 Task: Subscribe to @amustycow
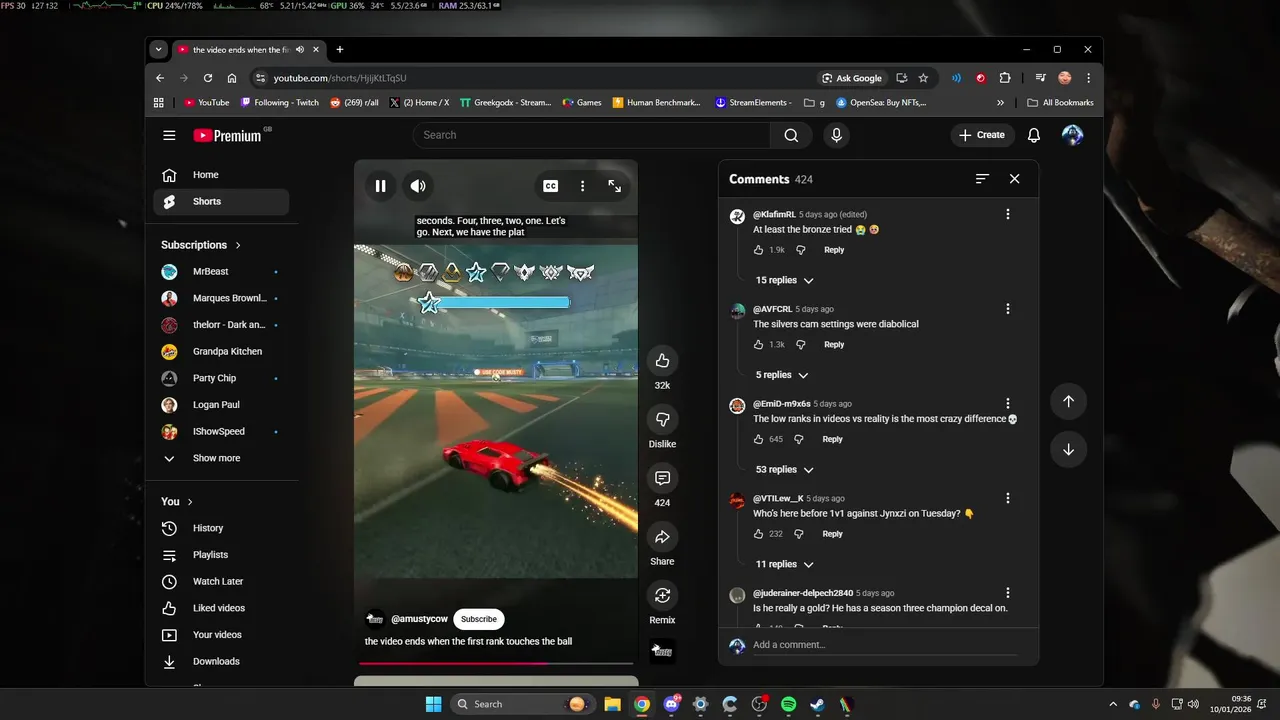[478, 619]
